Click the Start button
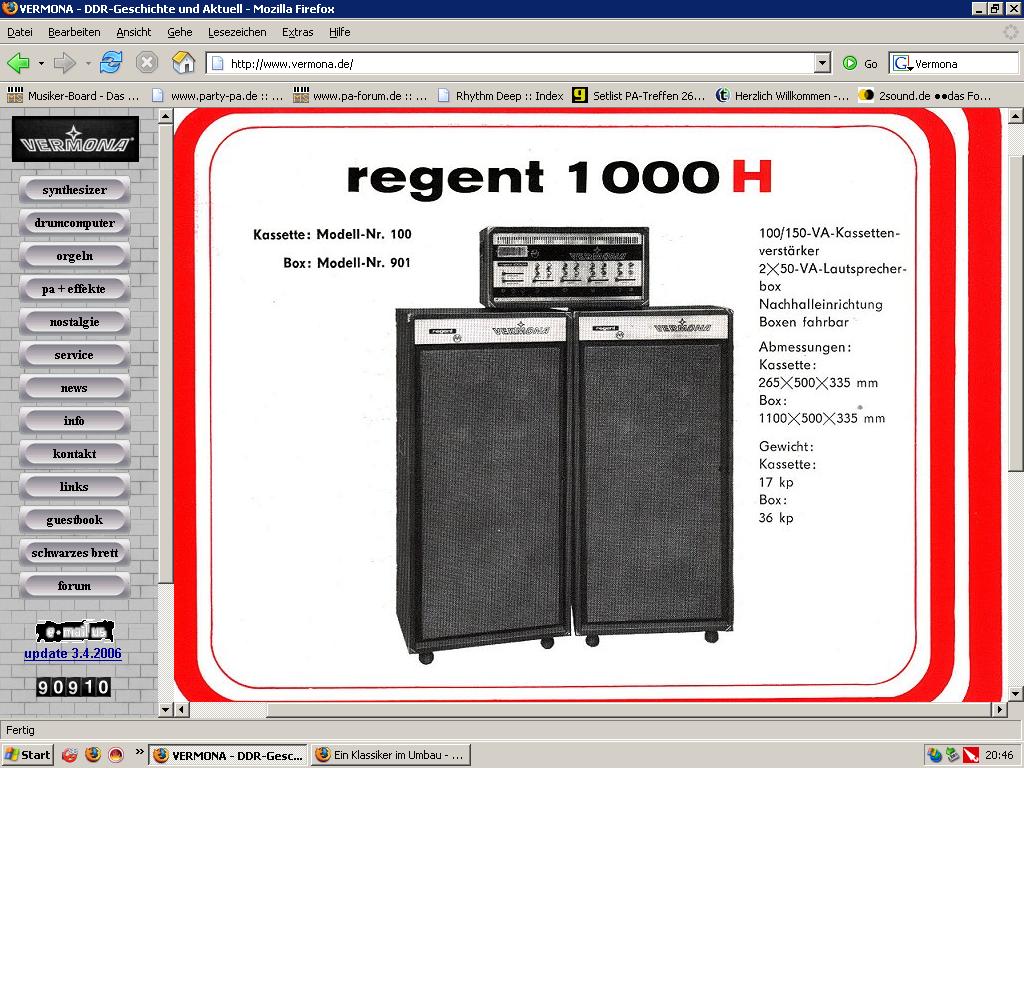This screenshot has width=1024, height=1000. [27, 755]
